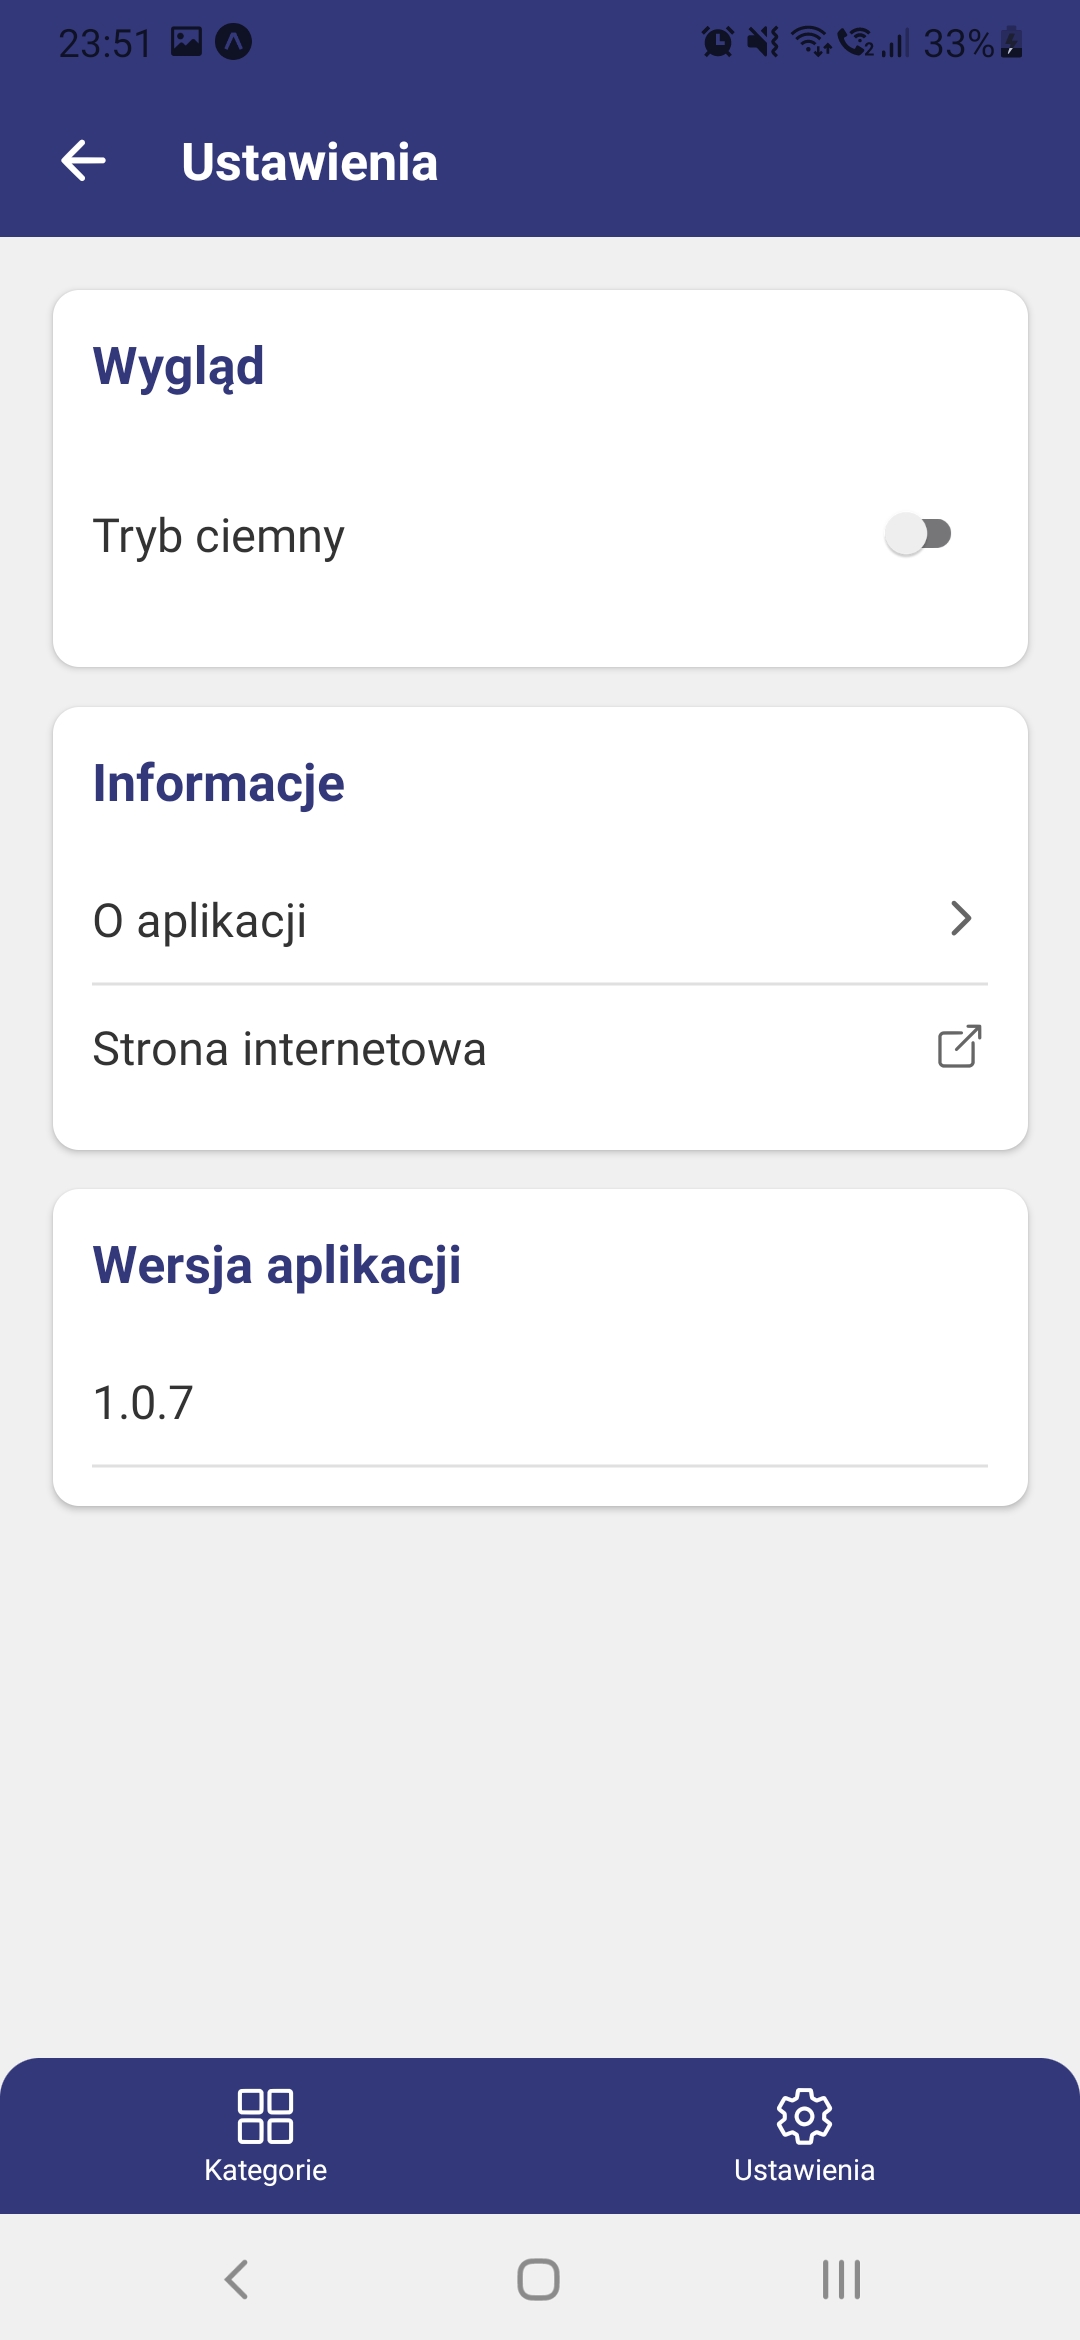Tap the Ustawienia gear icon
1080x2340 pixels.
pos(804,2116)
